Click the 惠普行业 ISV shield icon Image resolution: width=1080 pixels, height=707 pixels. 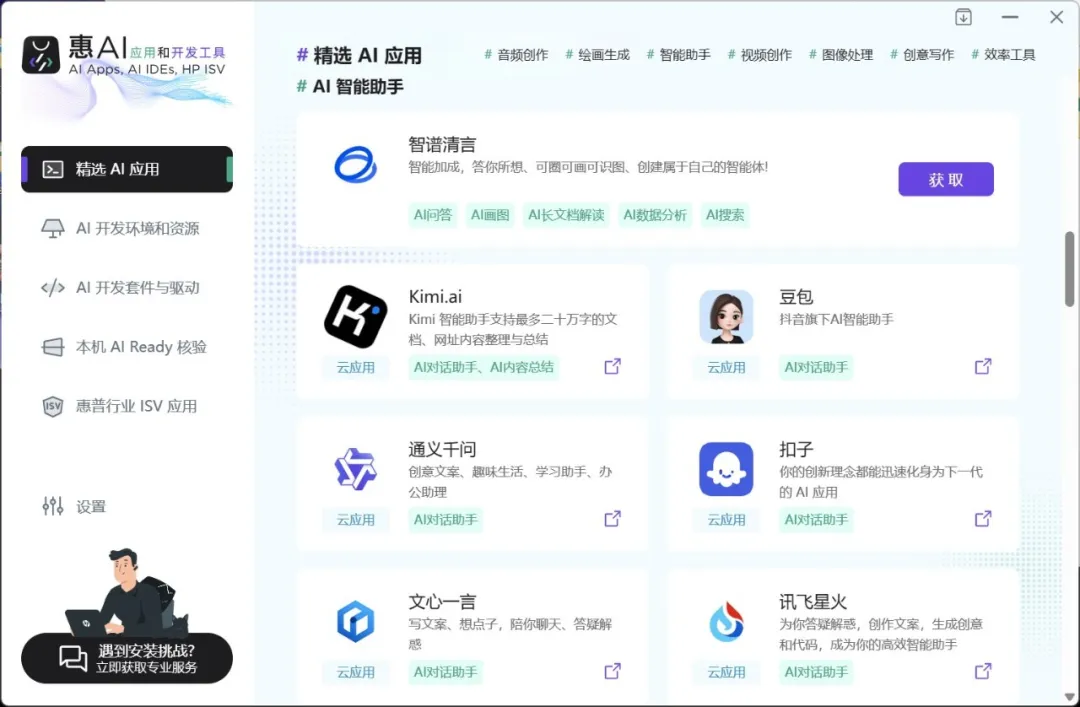pyautogui.click(x=53, y=407)
